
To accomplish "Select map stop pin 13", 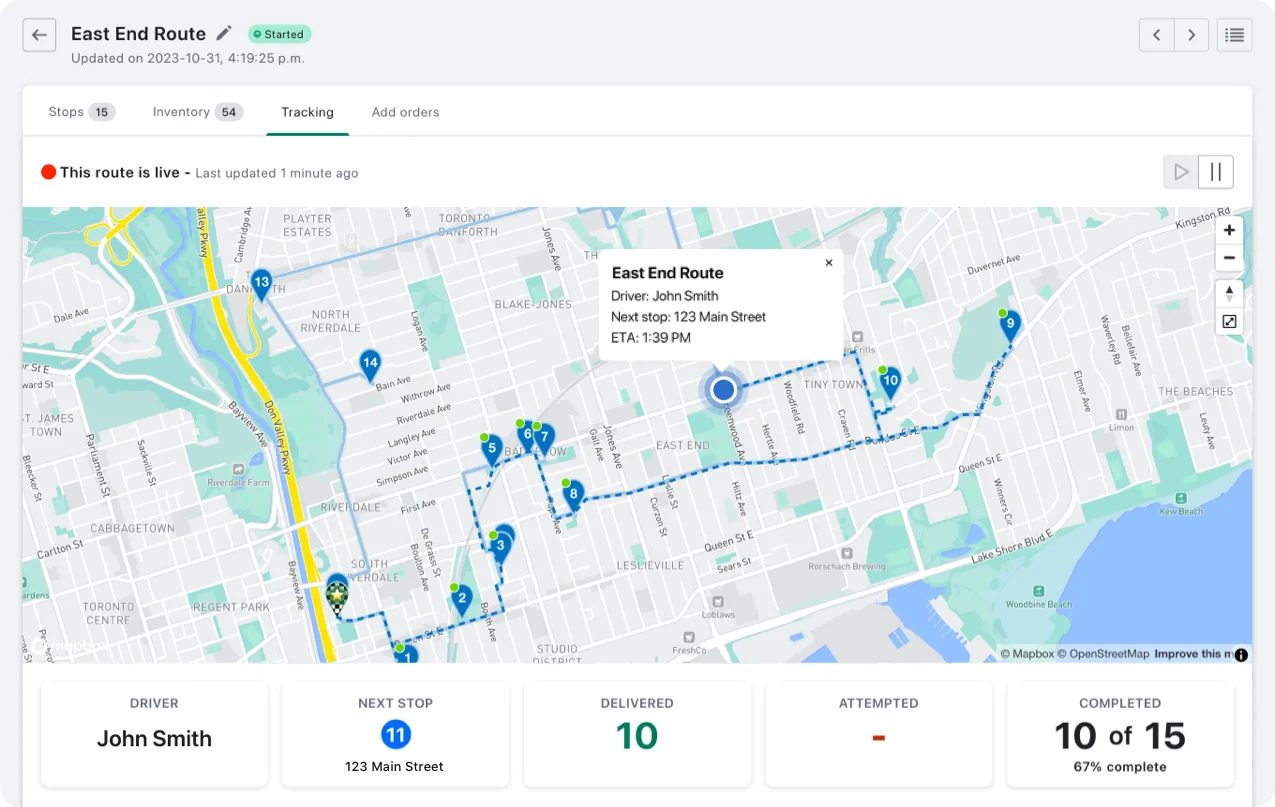I will pos(262,285).
